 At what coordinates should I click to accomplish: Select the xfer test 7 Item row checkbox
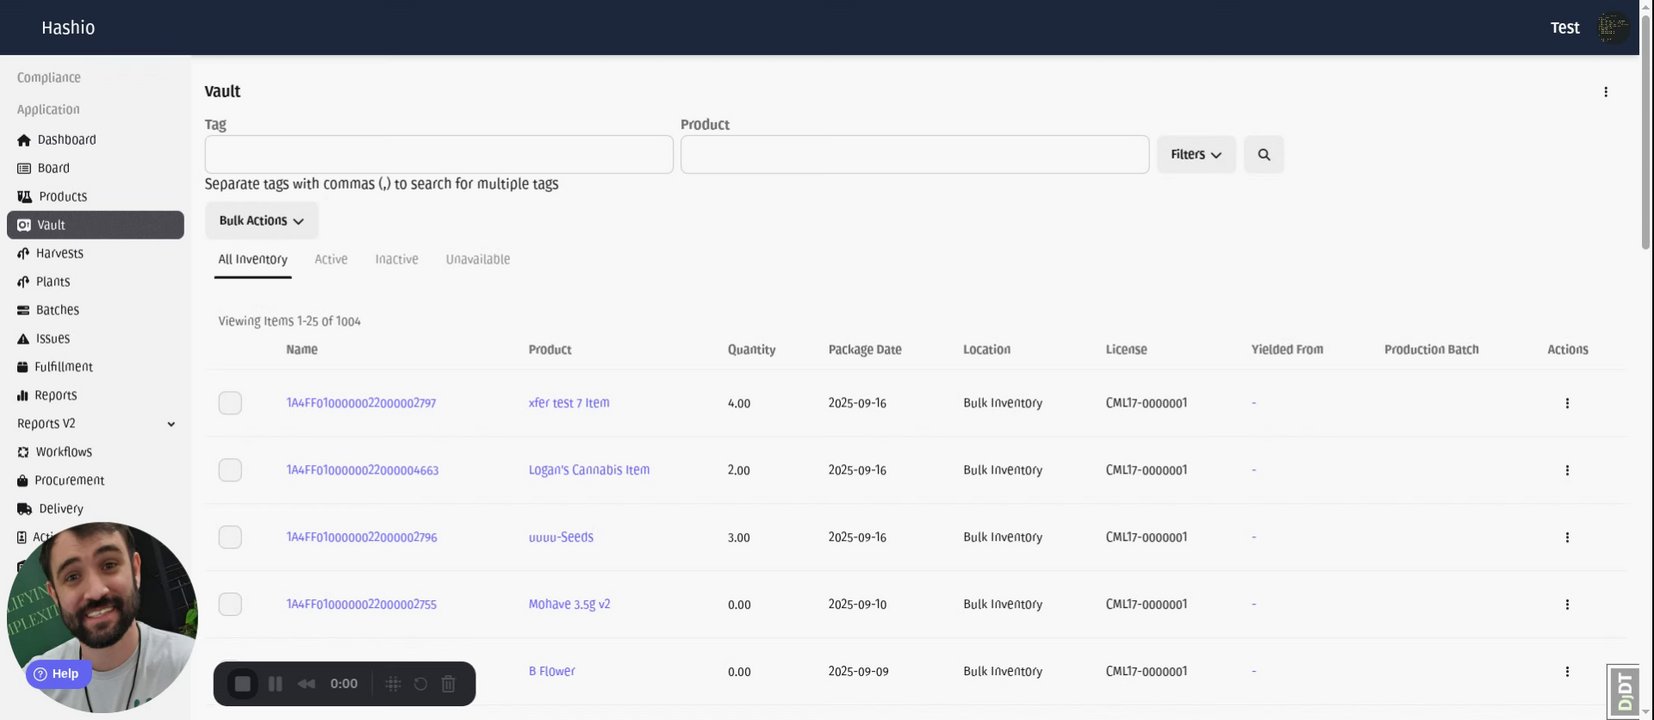pyautogui.click(x=230, y=403)
